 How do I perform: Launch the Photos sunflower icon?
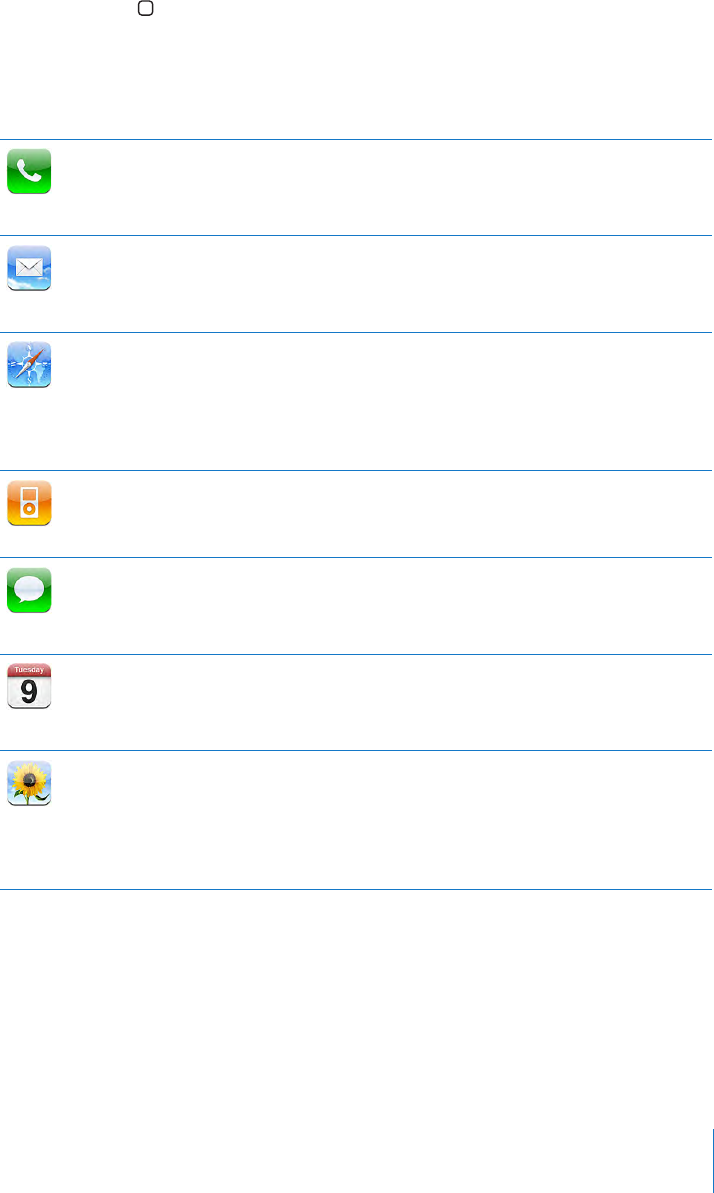29,783
